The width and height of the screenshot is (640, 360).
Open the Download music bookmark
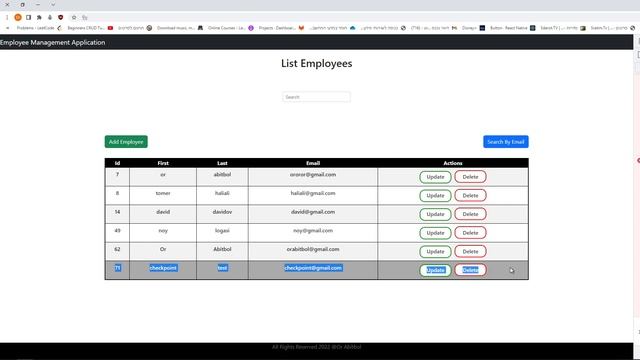180,28
